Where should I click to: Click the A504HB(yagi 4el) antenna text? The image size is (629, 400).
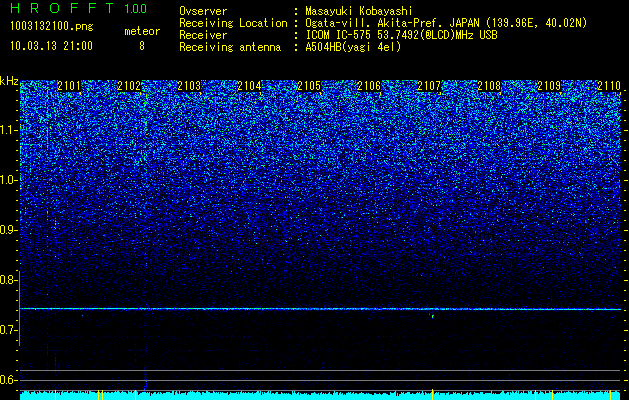pos(353,47)
